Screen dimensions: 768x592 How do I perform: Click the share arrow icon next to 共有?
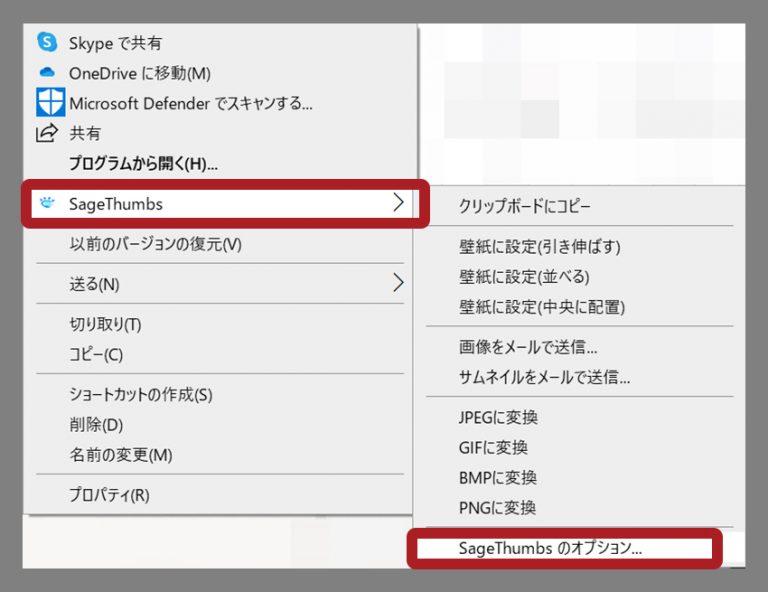tap(47, 133)
